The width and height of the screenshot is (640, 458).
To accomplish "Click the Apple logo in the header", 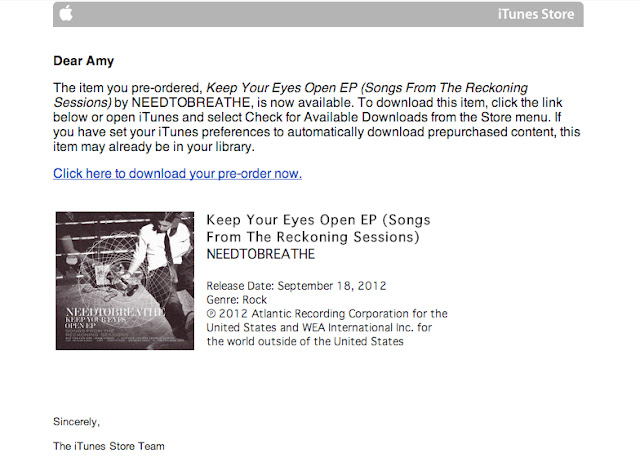I will point(66,13).
